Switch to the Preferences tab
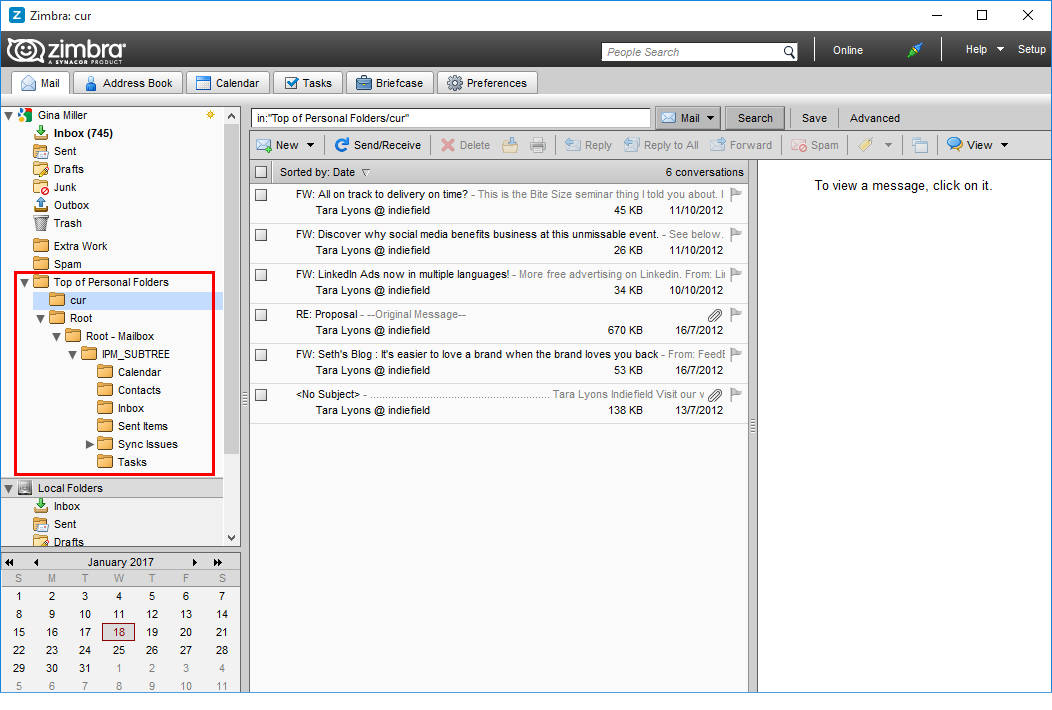Screen dimensions: 1052x710 click(x=488, y=83)
